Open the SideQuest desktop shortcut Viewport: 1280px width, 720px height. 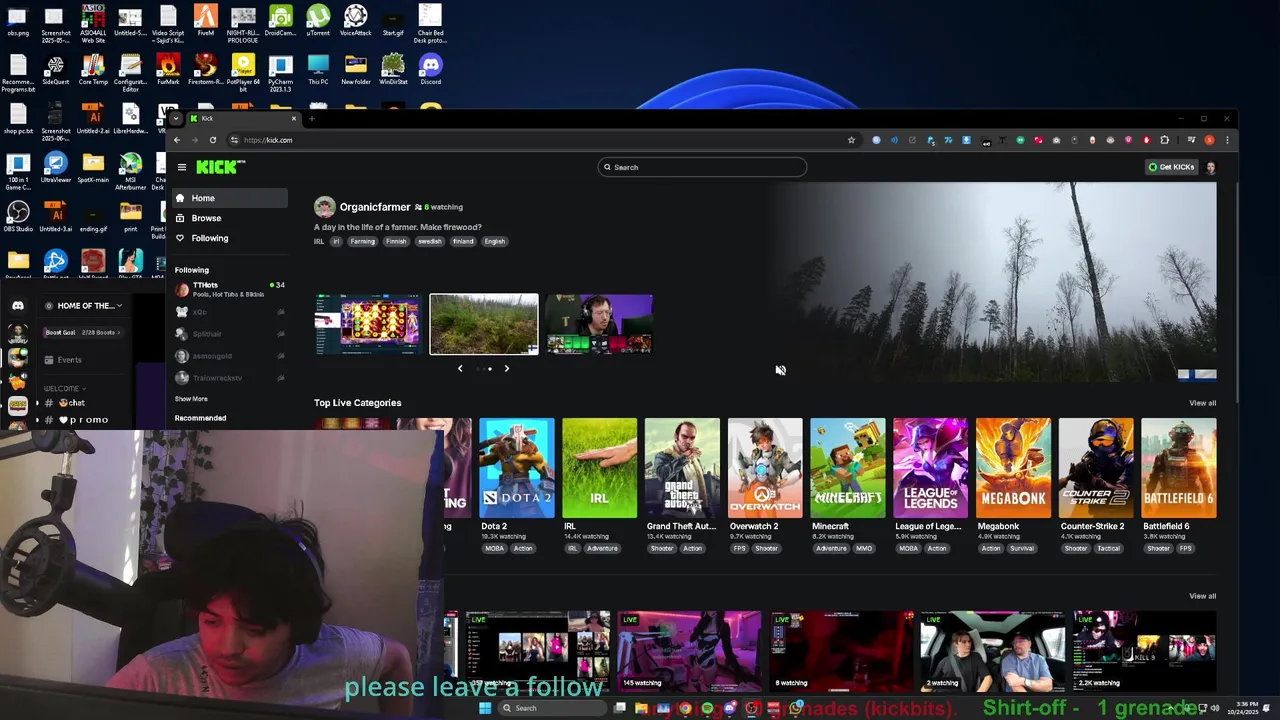tap(56, 69)
